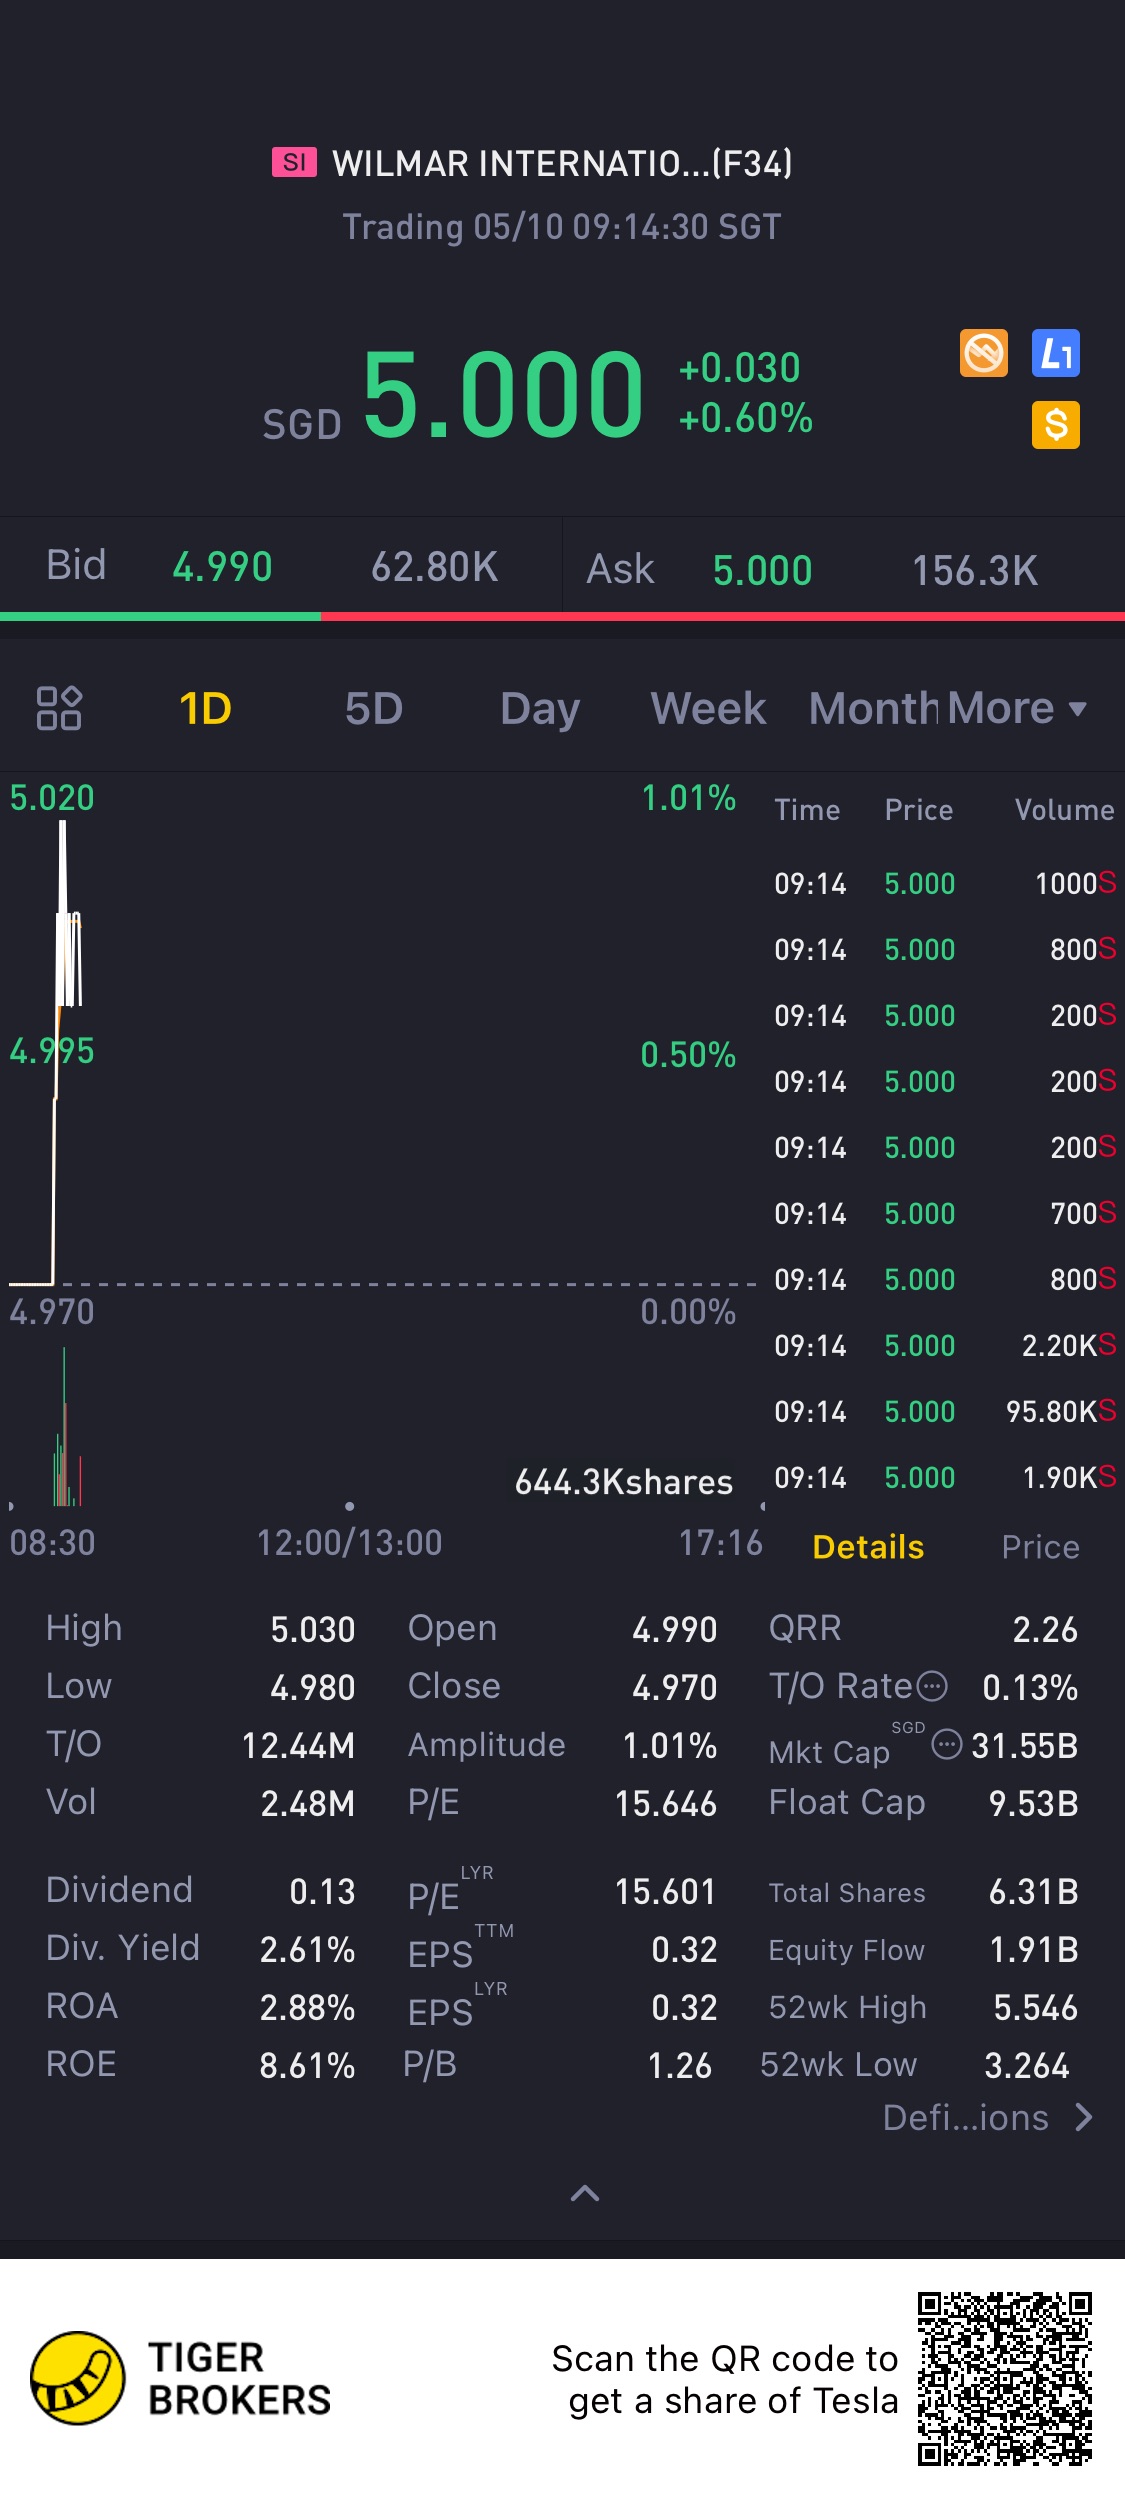Tap the orange no-short-selling icon

point(983,353)
